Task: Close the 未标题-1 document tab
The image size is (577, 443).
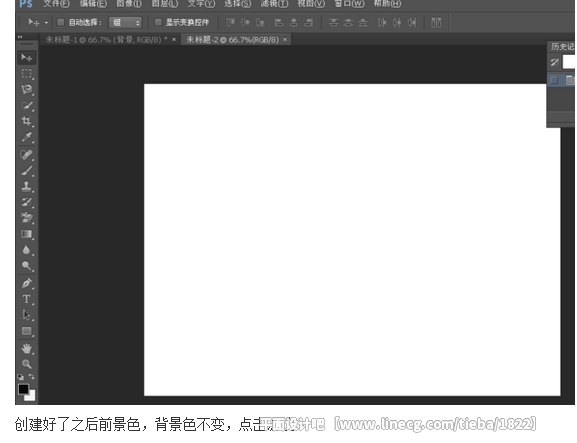Action: tap(174, 39)
